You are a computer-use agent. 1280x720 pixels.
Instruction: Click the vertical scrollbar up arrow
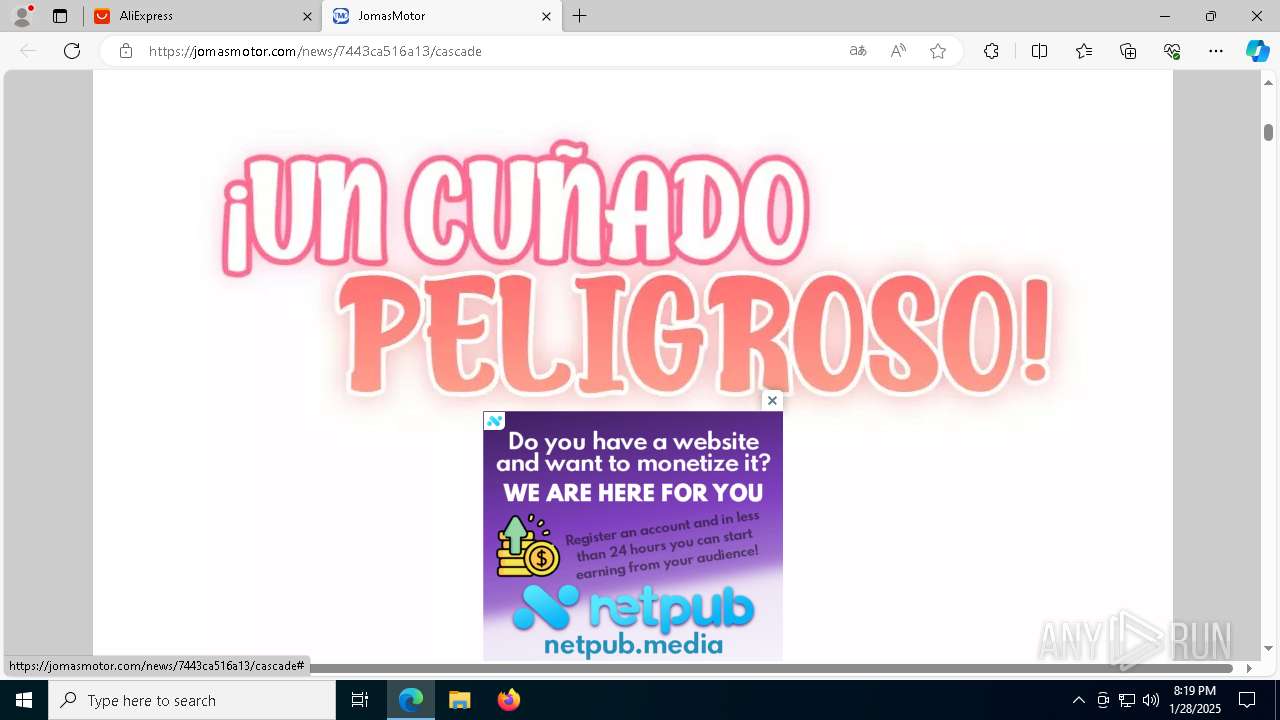click(1268, 83)
